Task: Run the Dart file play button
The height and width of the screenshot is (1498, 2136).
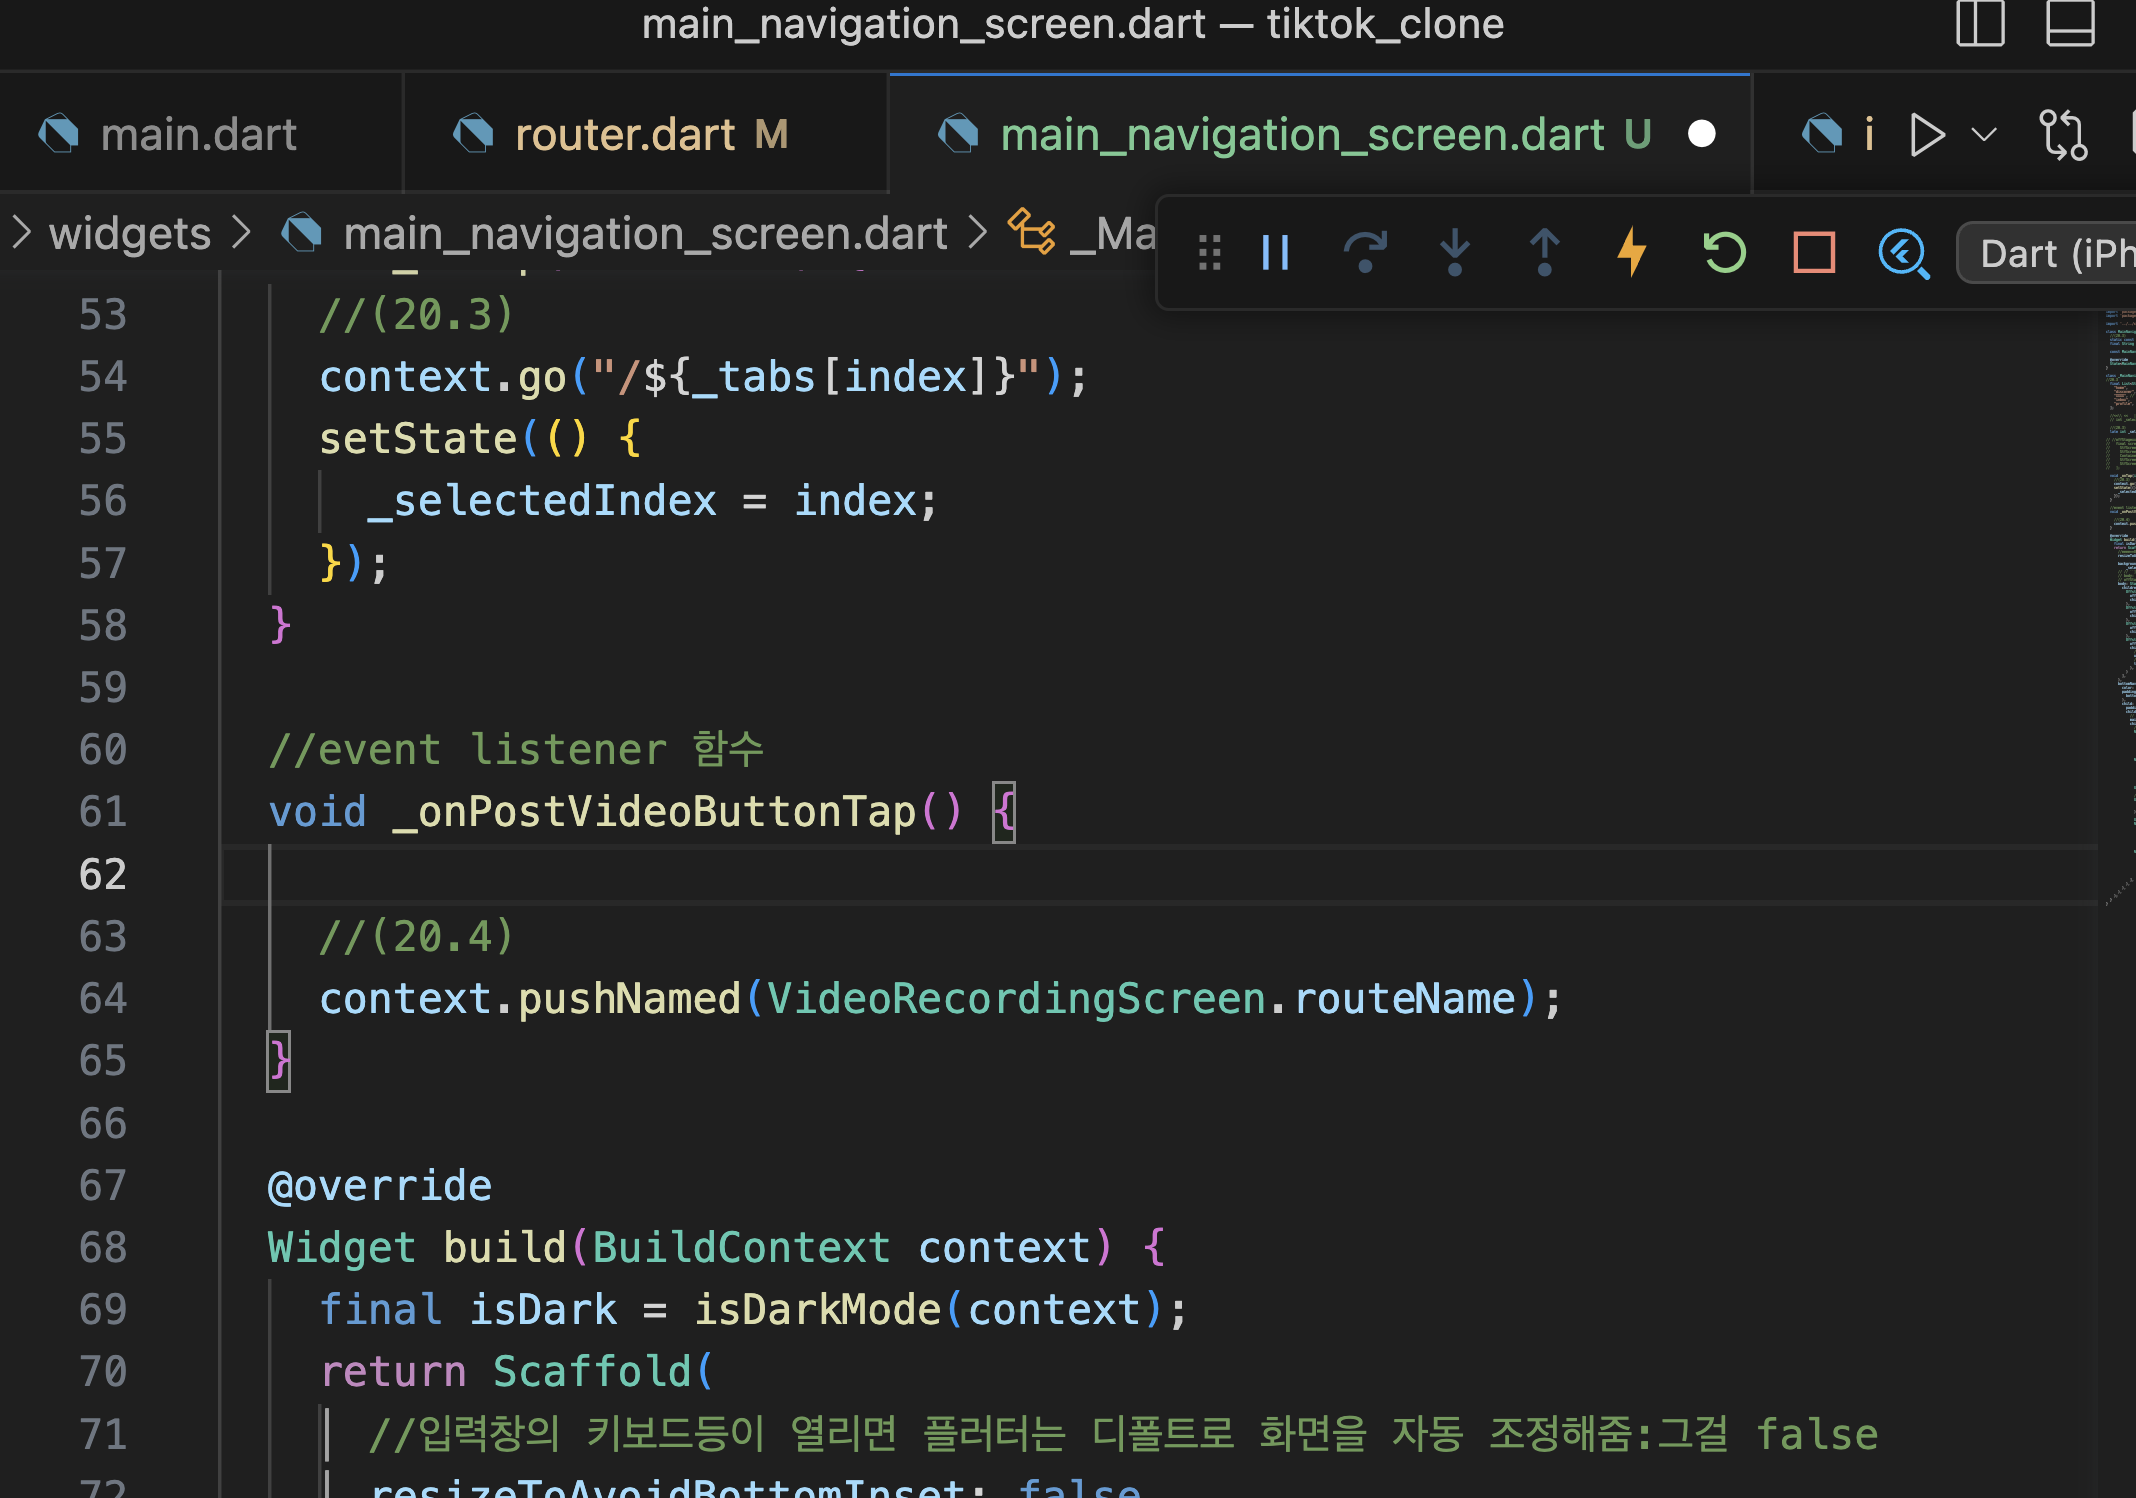Action: pos(1926,134)
